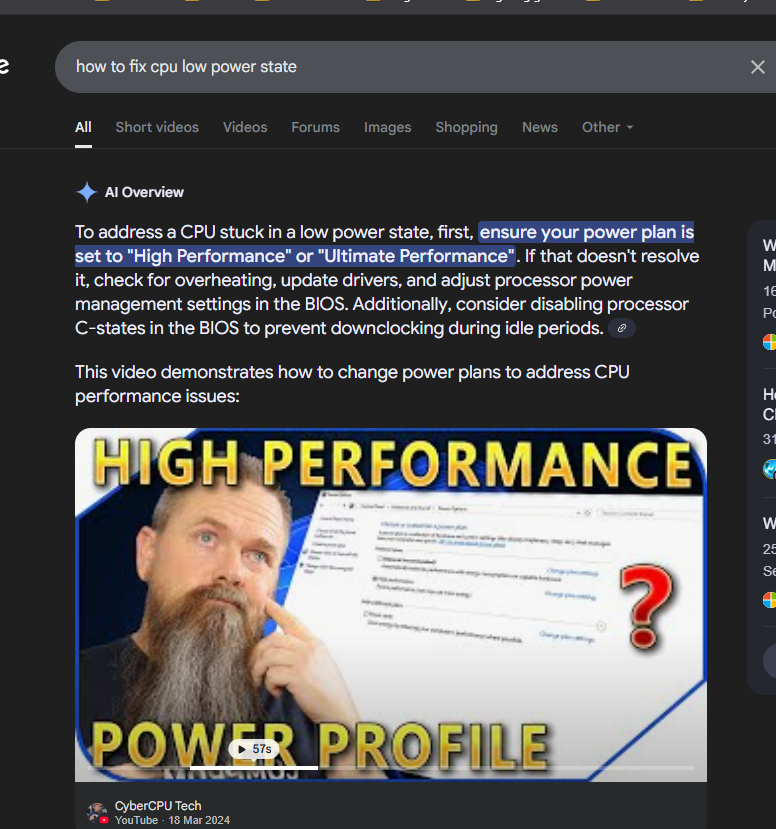Open the source link chip after the paragraph
The image size is (776, 829).
[622, 328]
